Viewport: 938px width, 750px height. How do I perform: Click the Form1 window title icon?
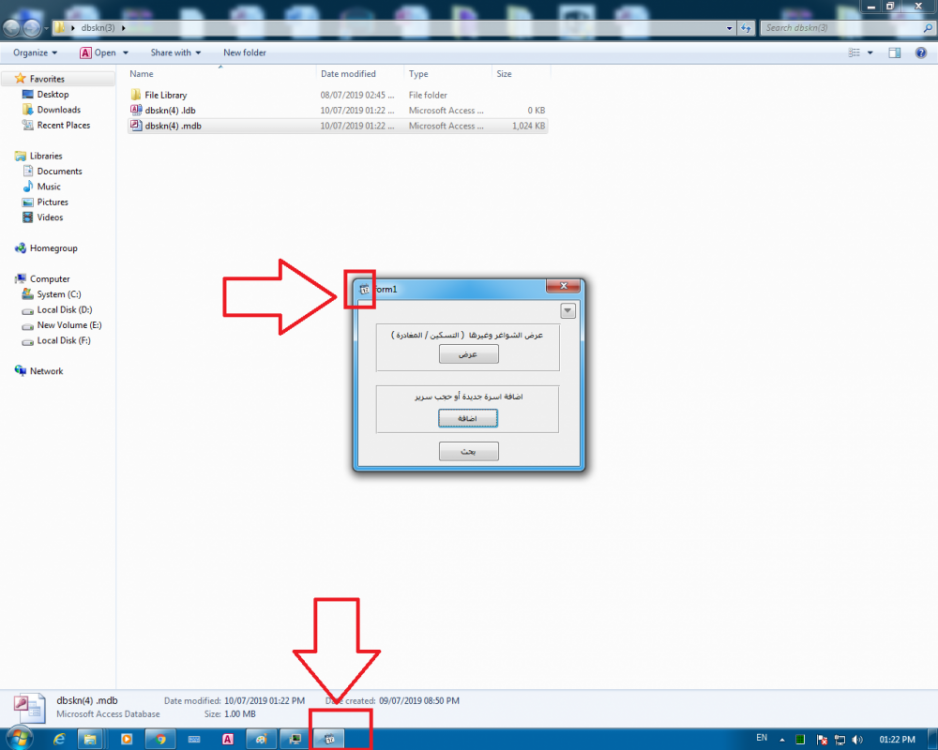click(x=364, y=289)
